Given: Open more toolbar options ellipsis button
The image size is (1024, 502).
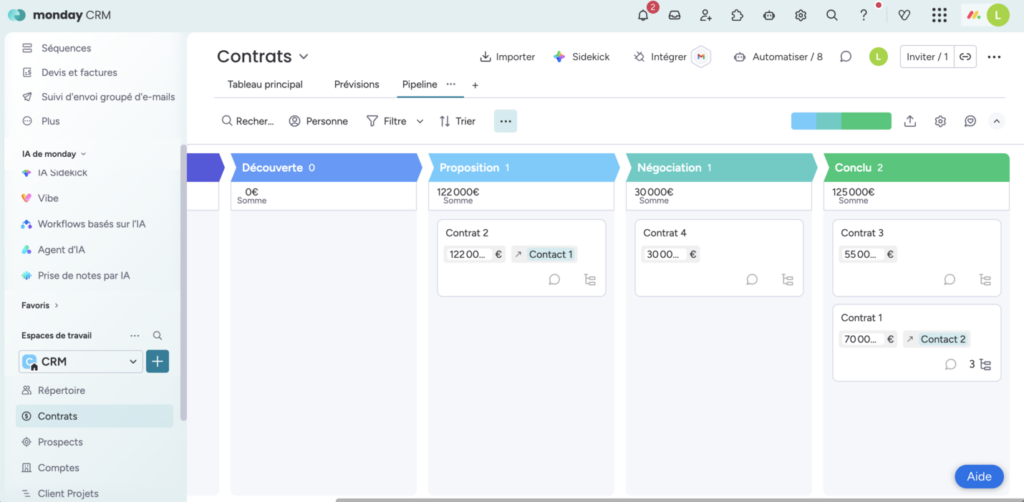Looking at the screenshot, I should tap(505, 121).
